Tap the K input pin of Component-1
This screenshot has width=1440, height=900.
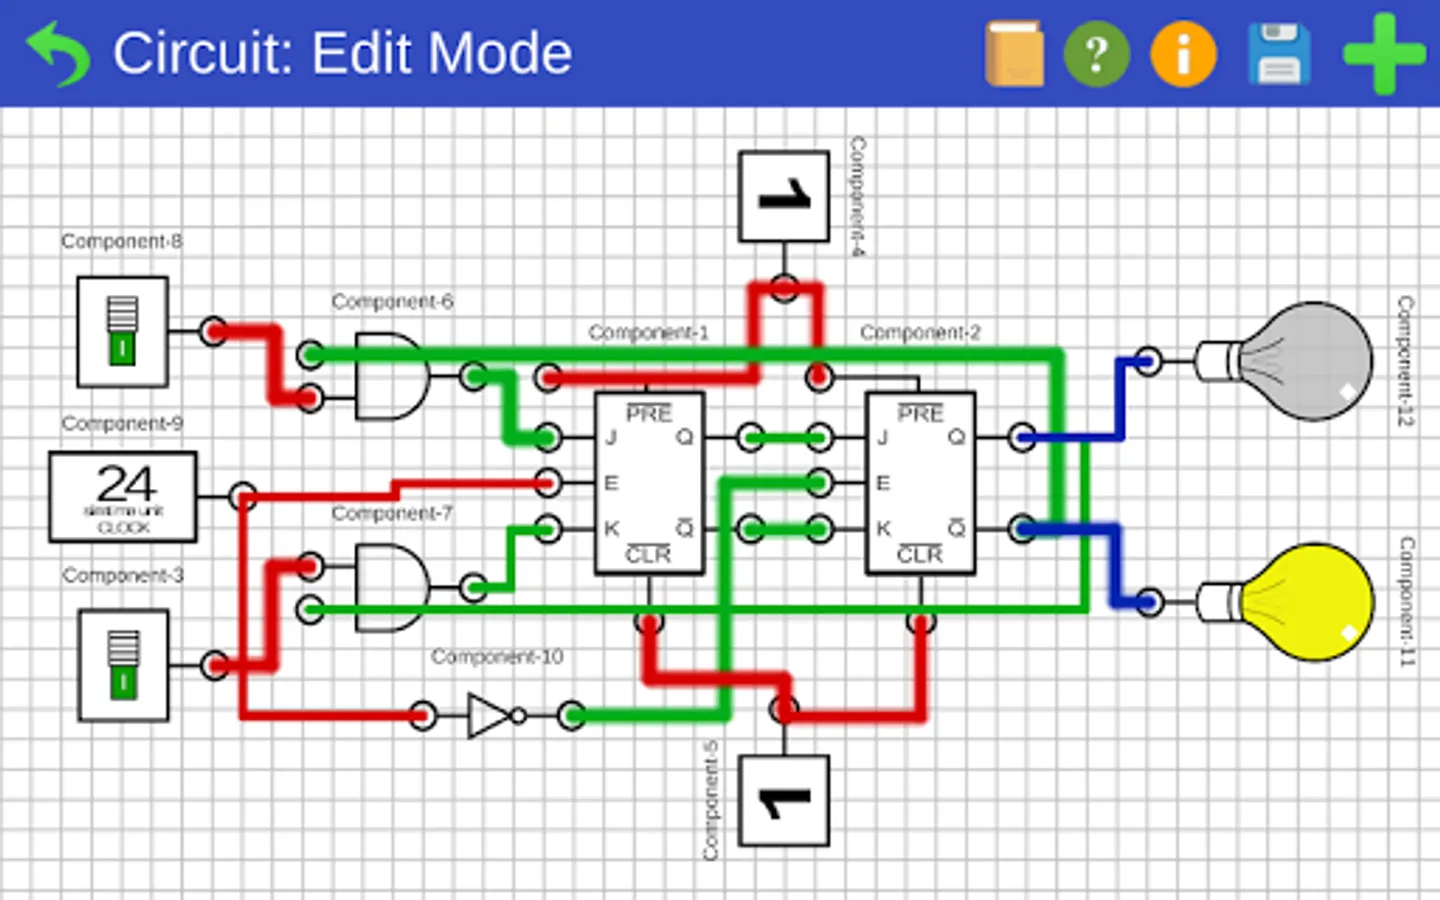(547, 528)
